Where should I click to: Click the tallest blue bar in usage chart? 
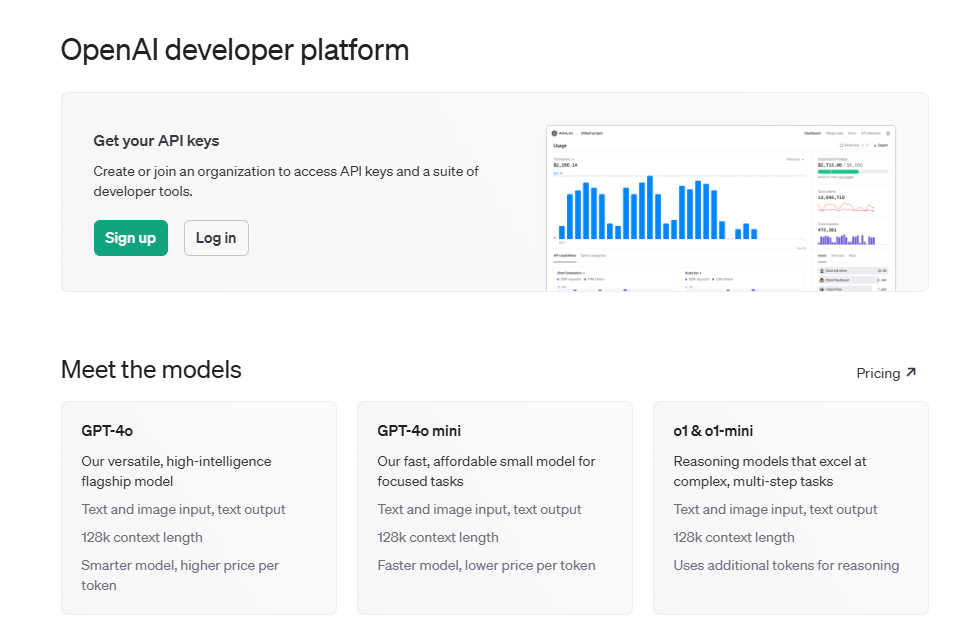point(650,207)
